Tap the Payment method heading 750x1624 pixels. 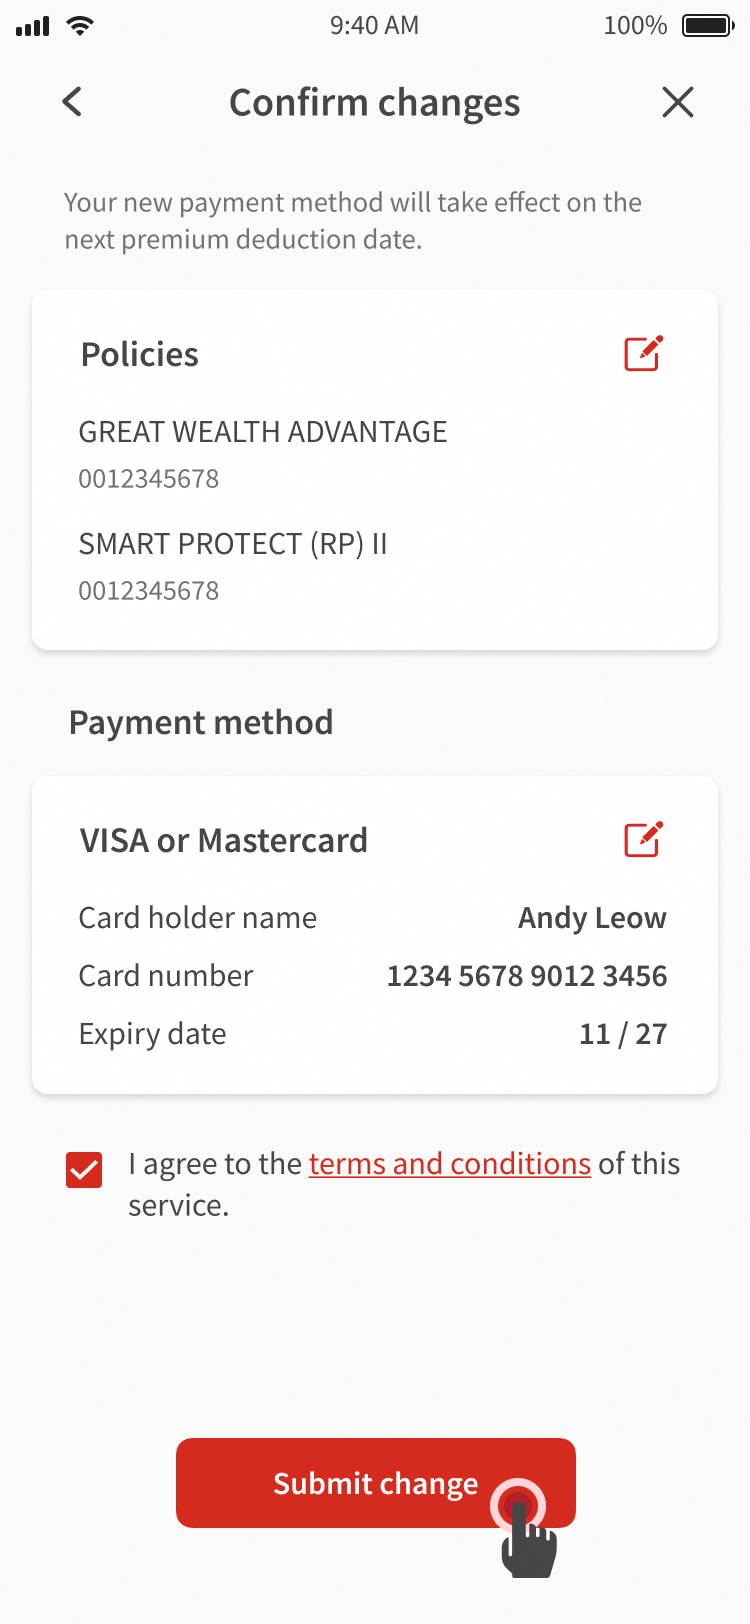(201, 723)
